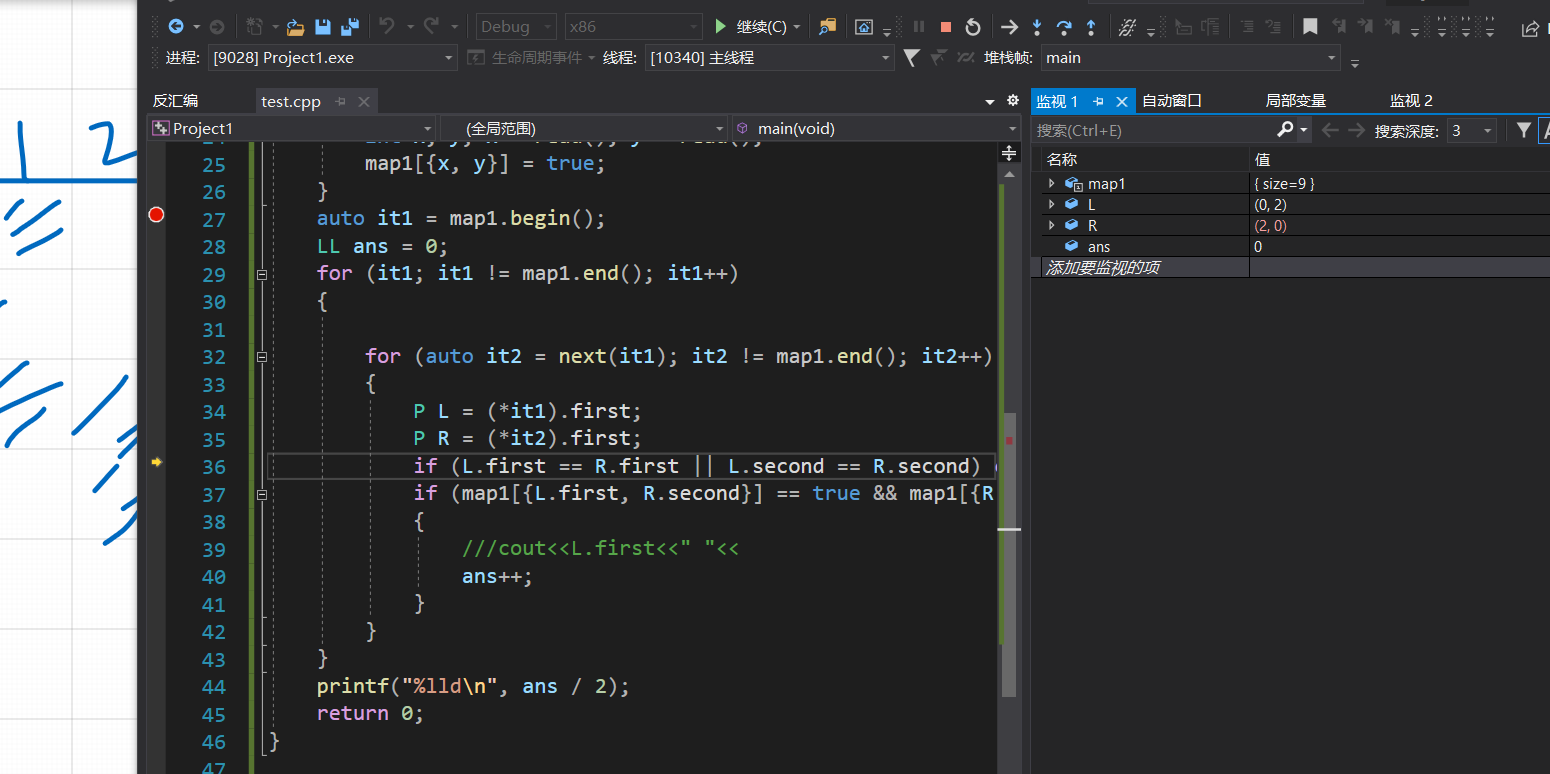Click Show Next Statement arrow icon

[1010, 27]
